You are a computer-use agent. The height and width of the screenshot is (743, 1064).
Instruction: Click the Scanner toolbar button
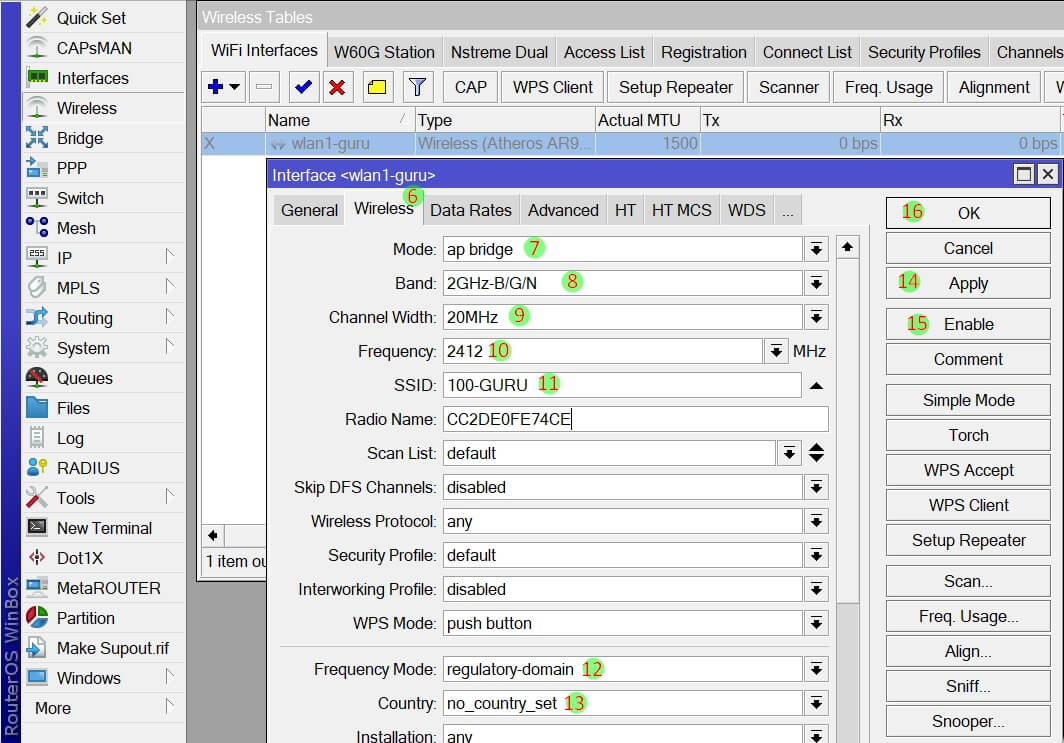click(x=788, y=87)
